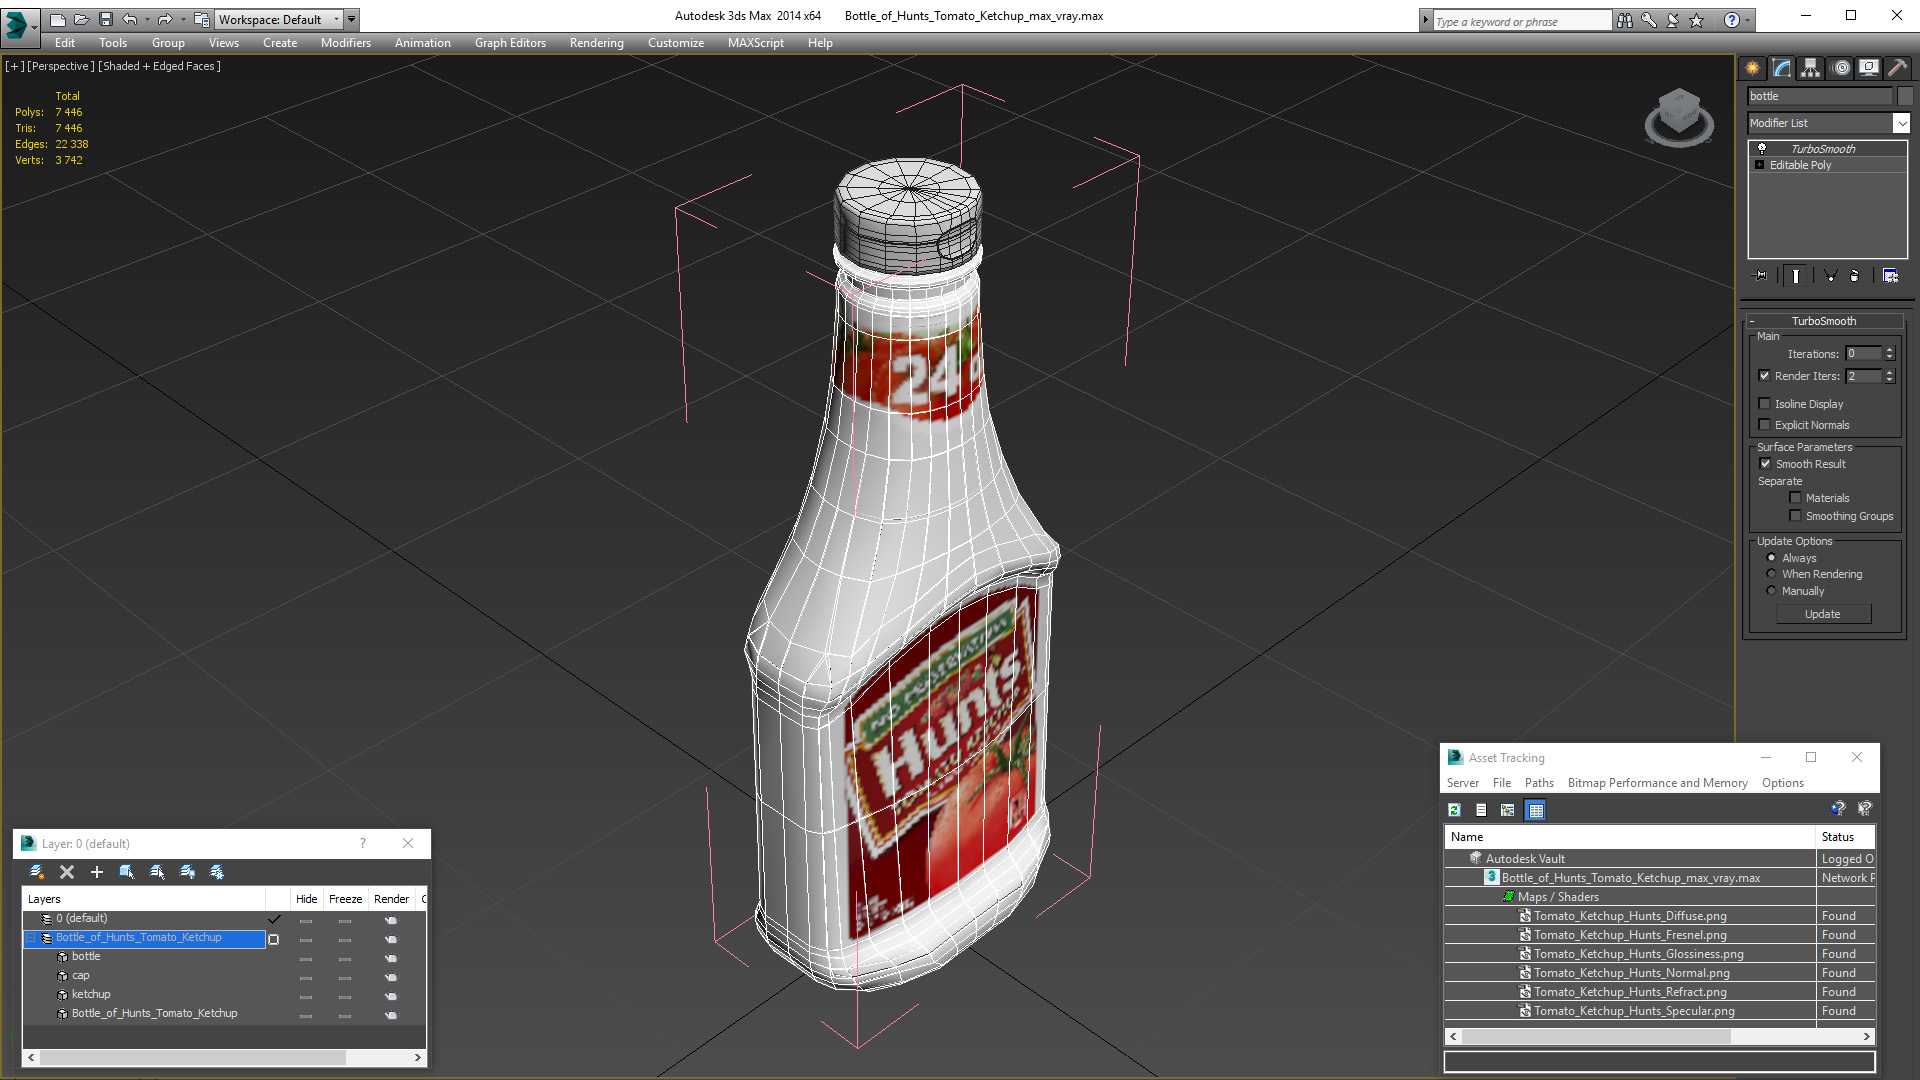Open the Help dropdown arrow in title bar
This screenshot has width=1920, height=1080.
(1748, 20)
